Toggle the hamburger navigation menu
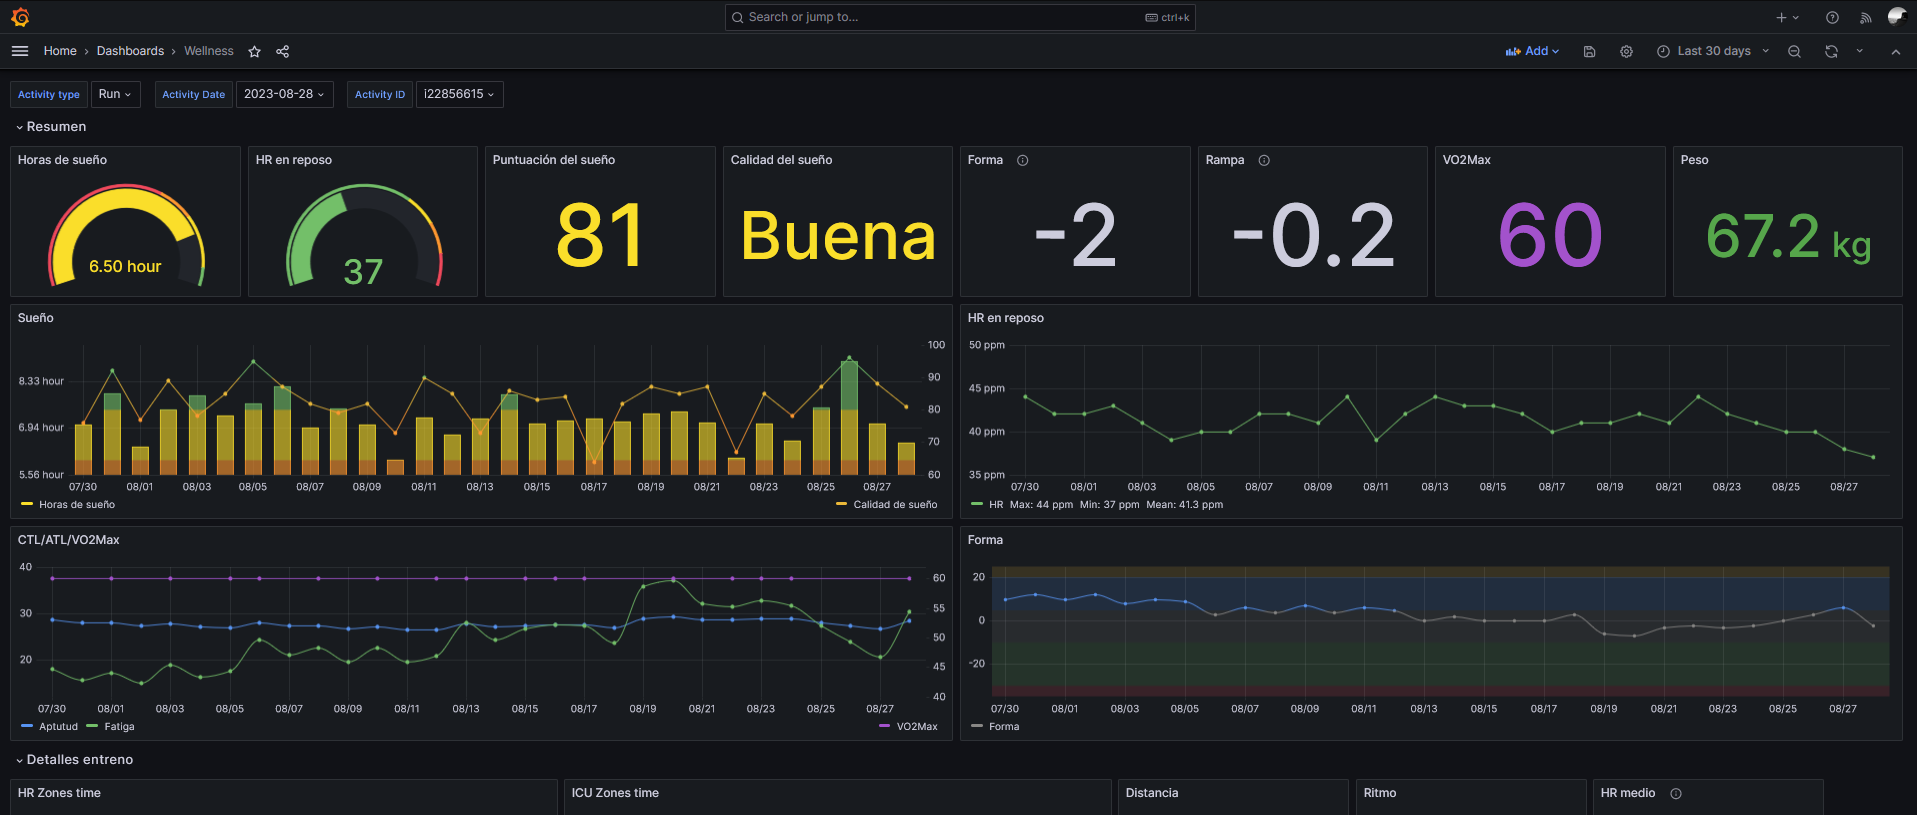1917x815 pixels. pos(20,51)
